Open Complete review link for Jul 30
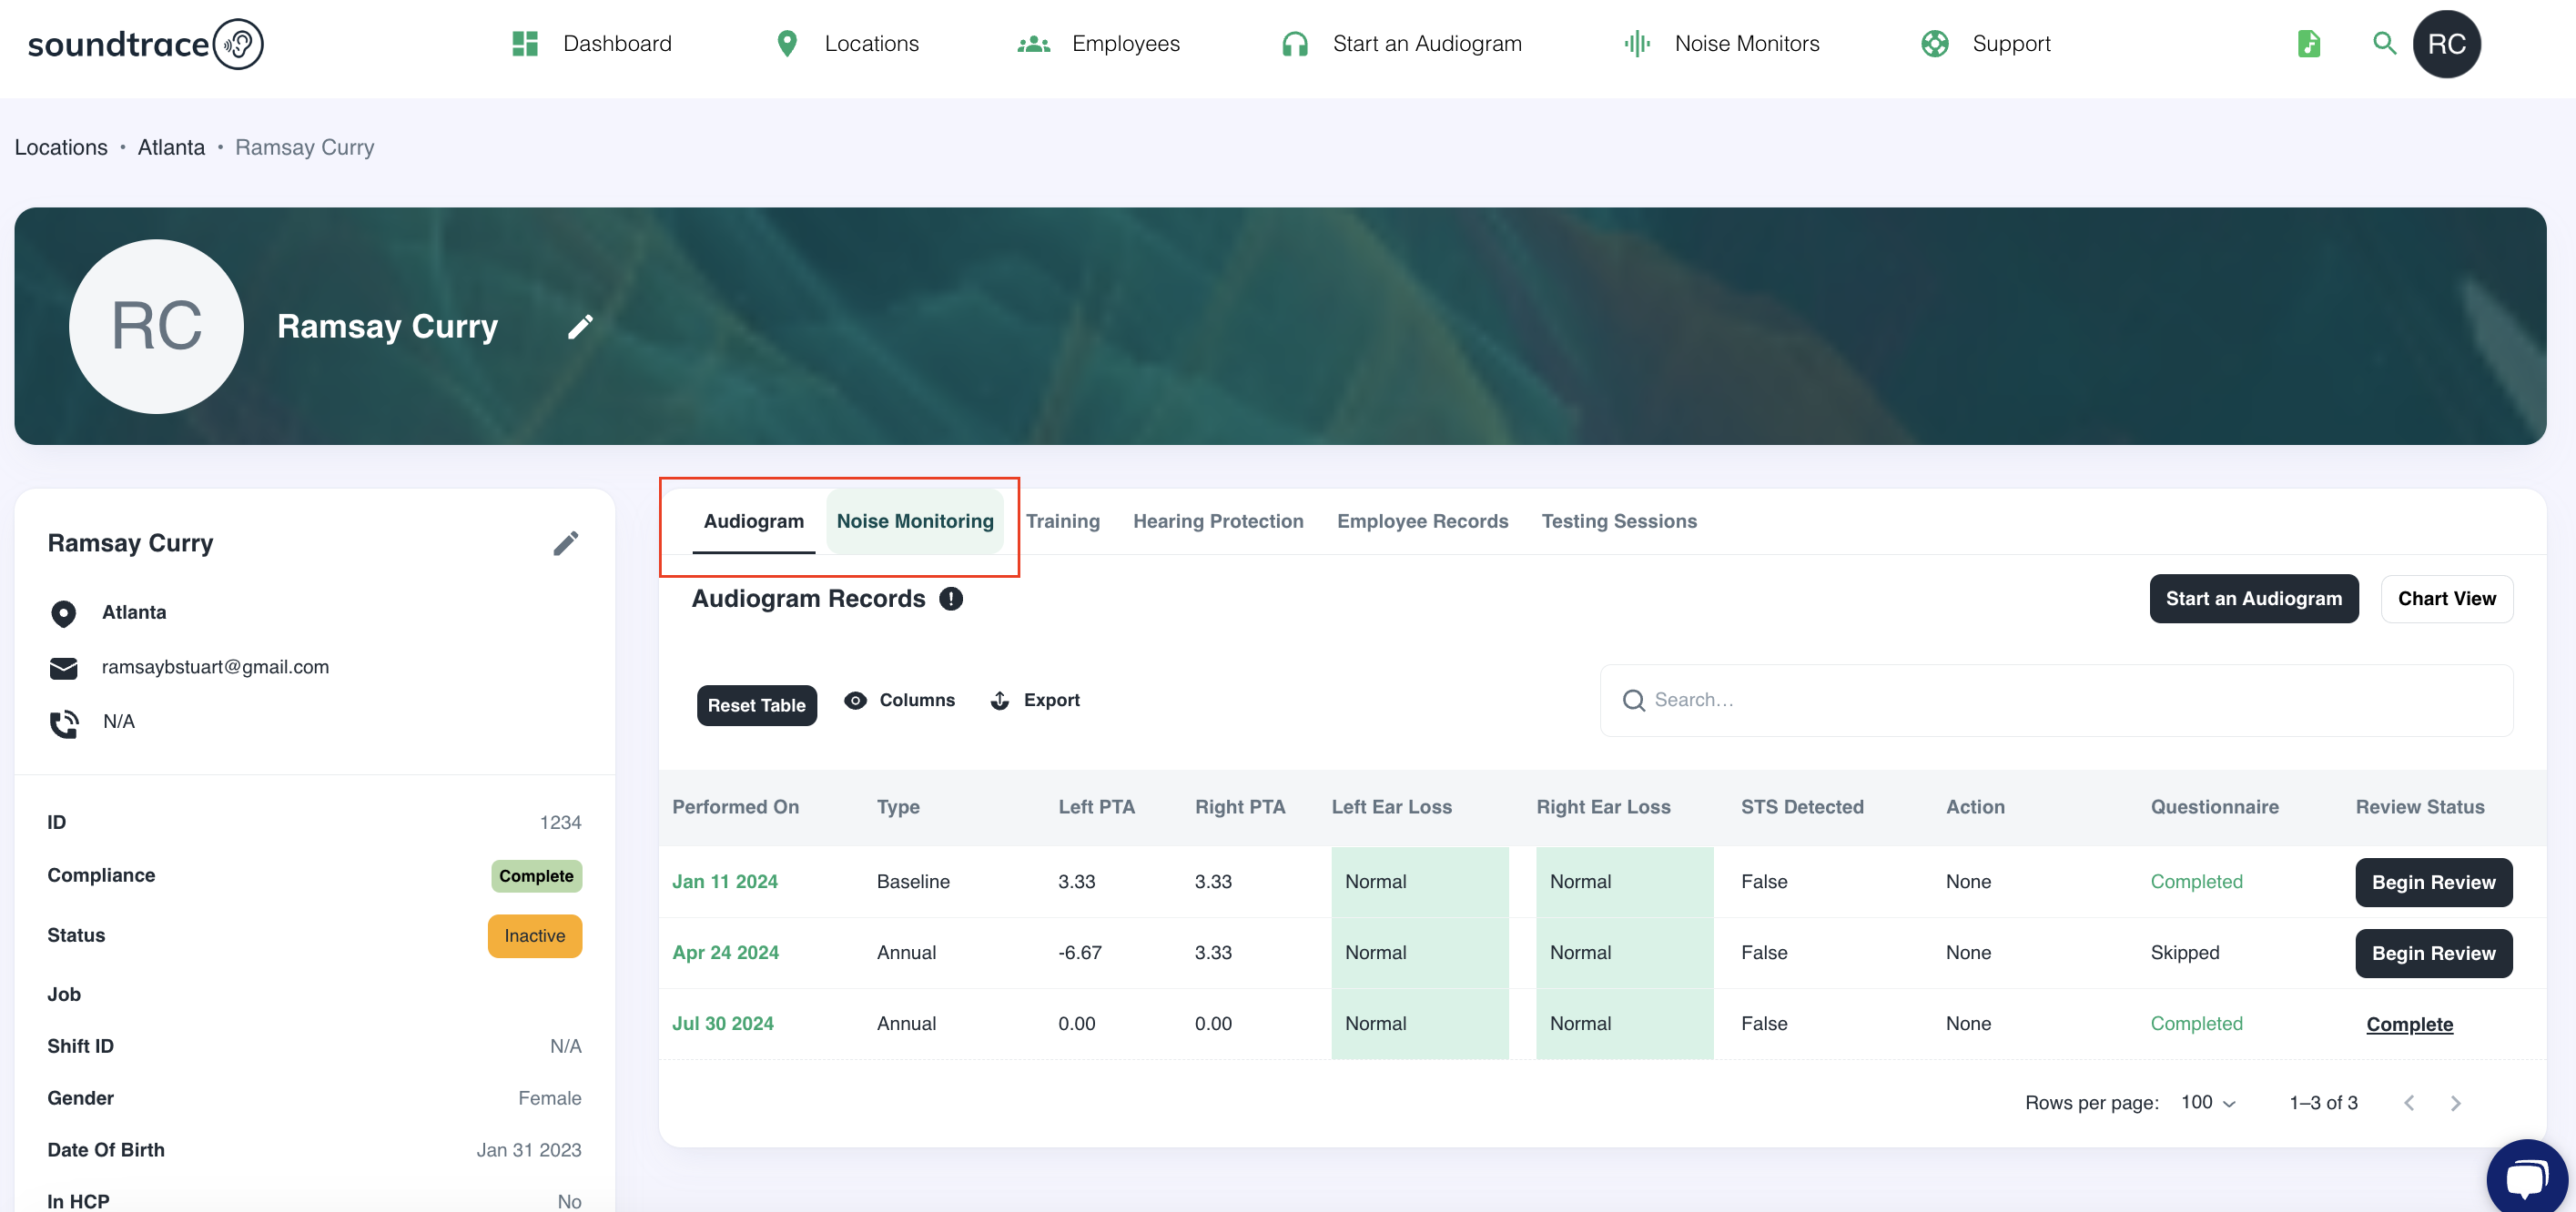This screenshot has height=1212, width=2576. click(2409, 1024)
